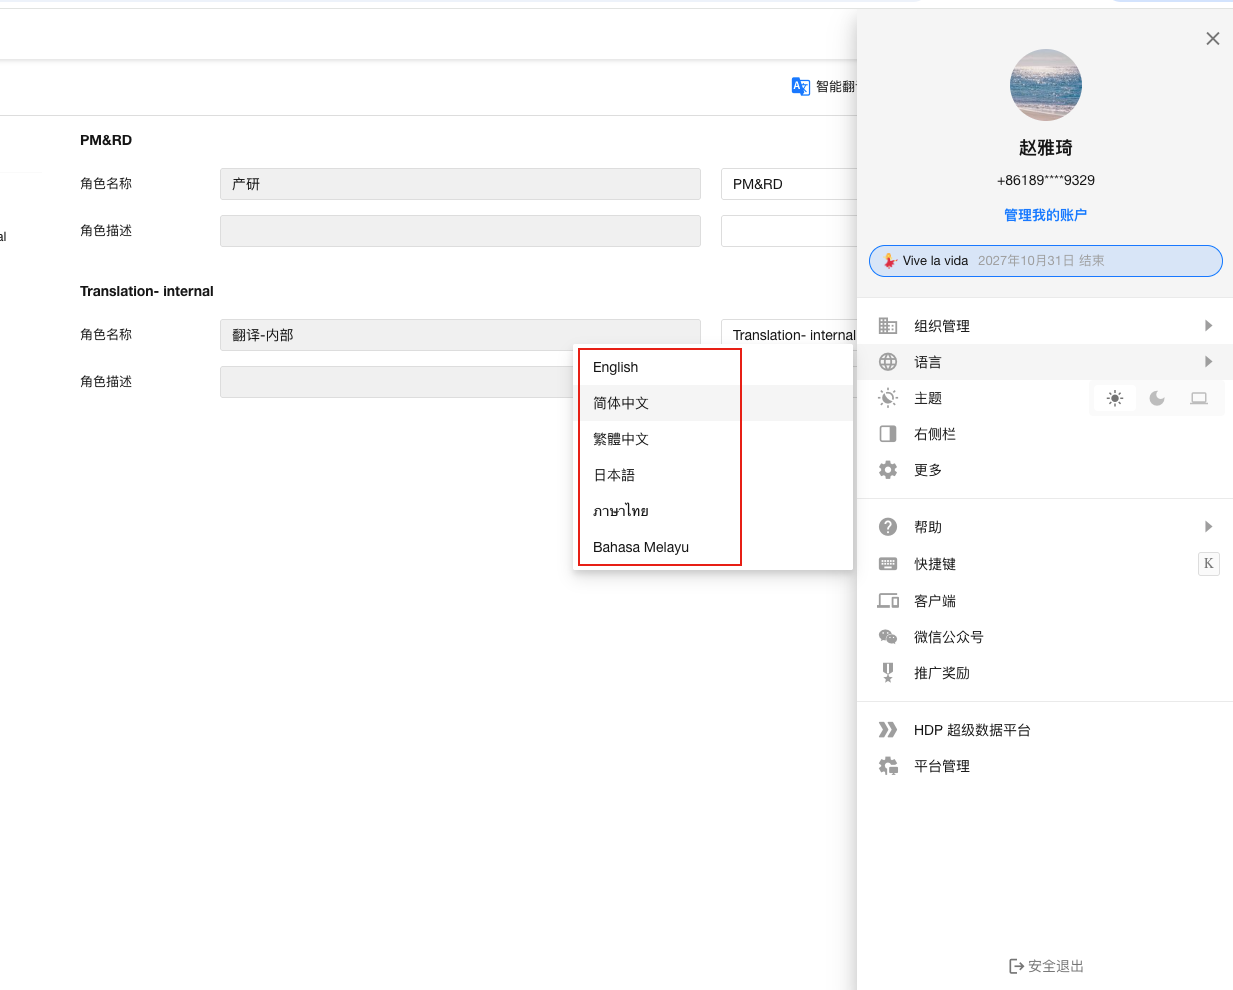
Task: Click Translation- internal translated name field
Action: (789, 335)
